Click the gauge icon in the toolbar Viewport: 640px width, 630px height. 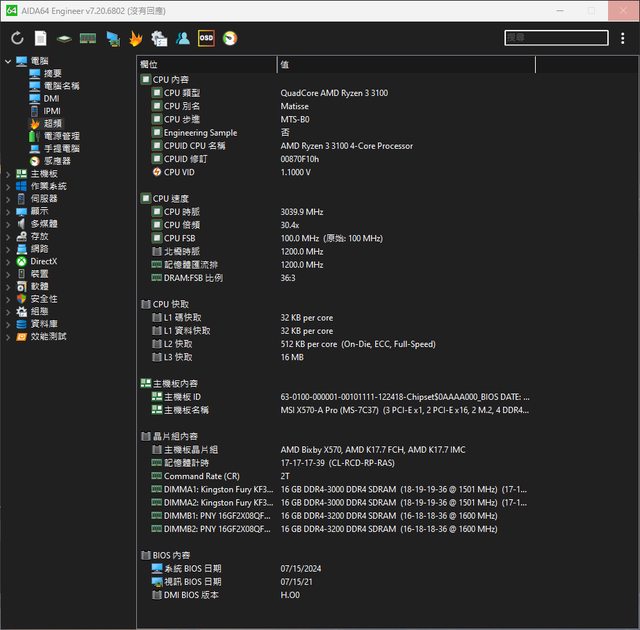click(x=231, y=38)
